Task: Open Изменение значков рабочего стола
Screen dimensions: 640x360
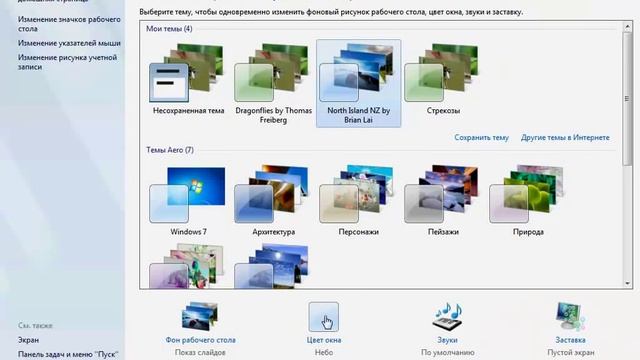Action: click(69, 24)
